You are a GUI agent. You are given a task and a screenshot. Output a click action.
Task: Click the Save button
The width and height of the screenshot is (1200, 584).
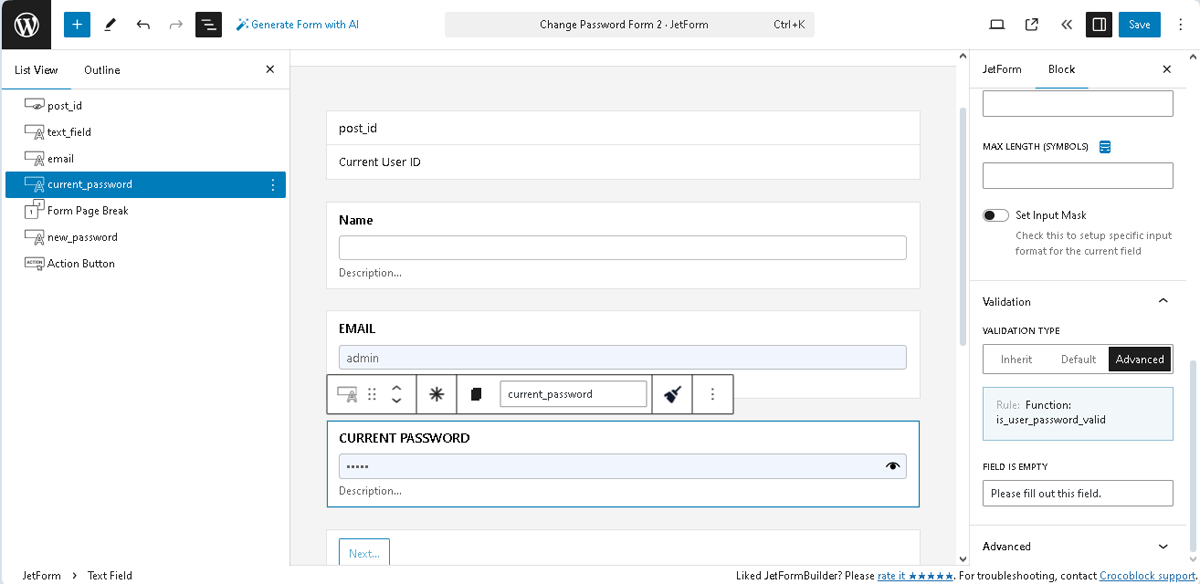(1139, 24)
